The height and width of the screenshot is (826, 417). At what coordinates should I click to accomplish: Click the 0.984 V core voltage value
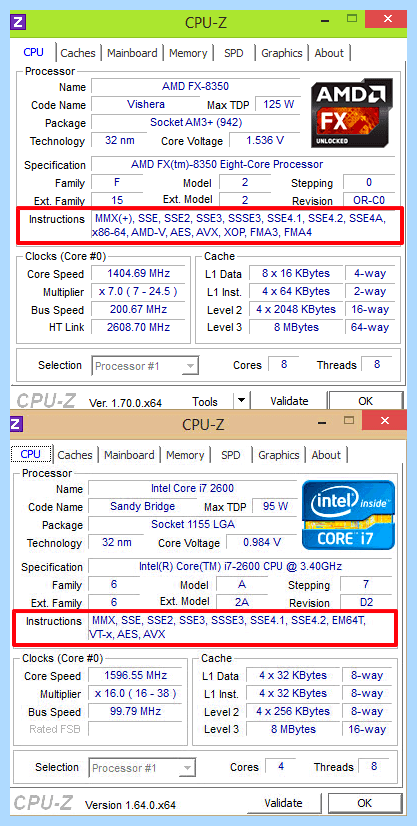262,542
